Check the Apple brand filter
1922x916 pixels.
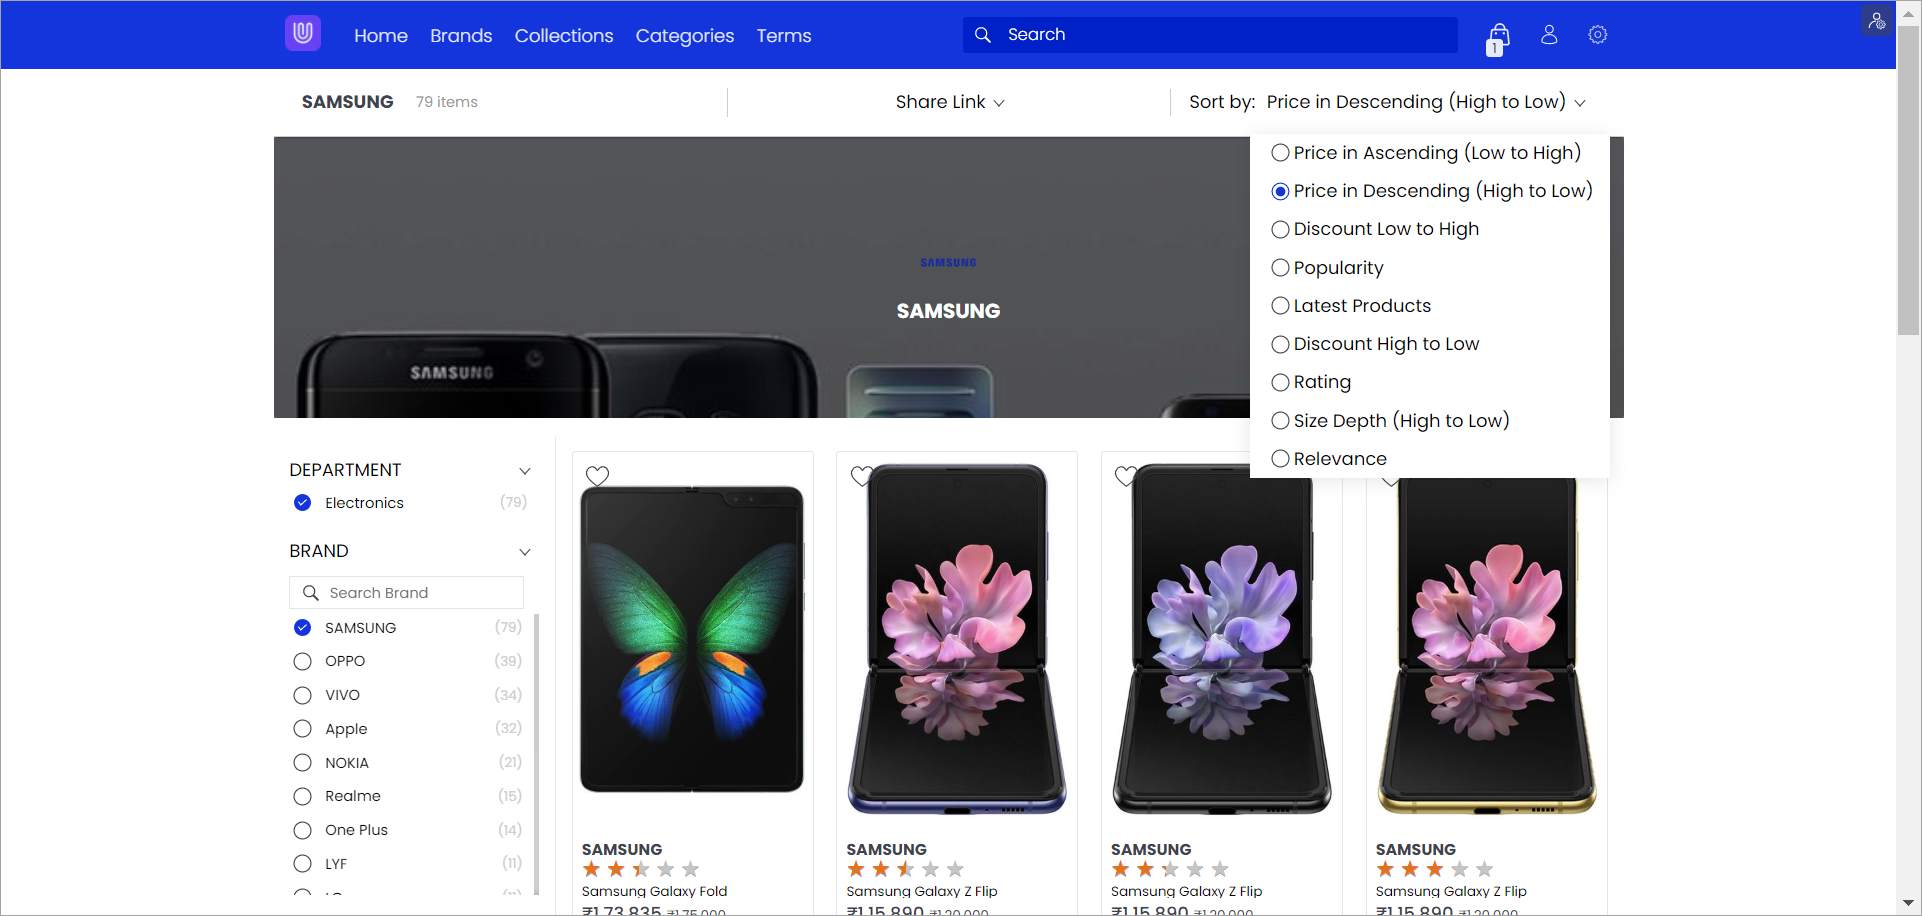click(x=302, y=729)
